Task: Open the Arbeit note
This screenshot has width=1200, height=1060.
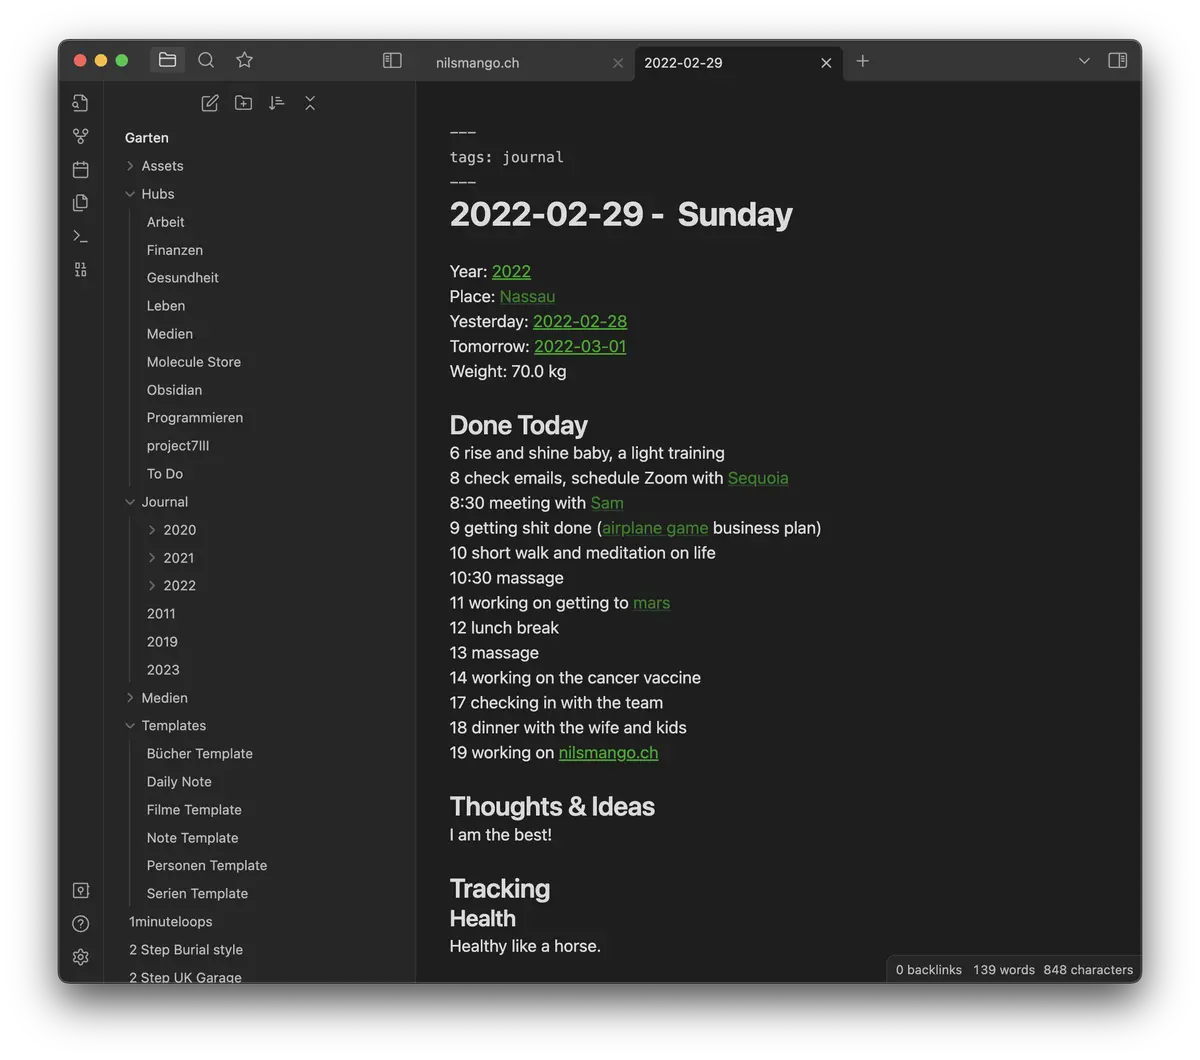Action: (x=166, y=222)
